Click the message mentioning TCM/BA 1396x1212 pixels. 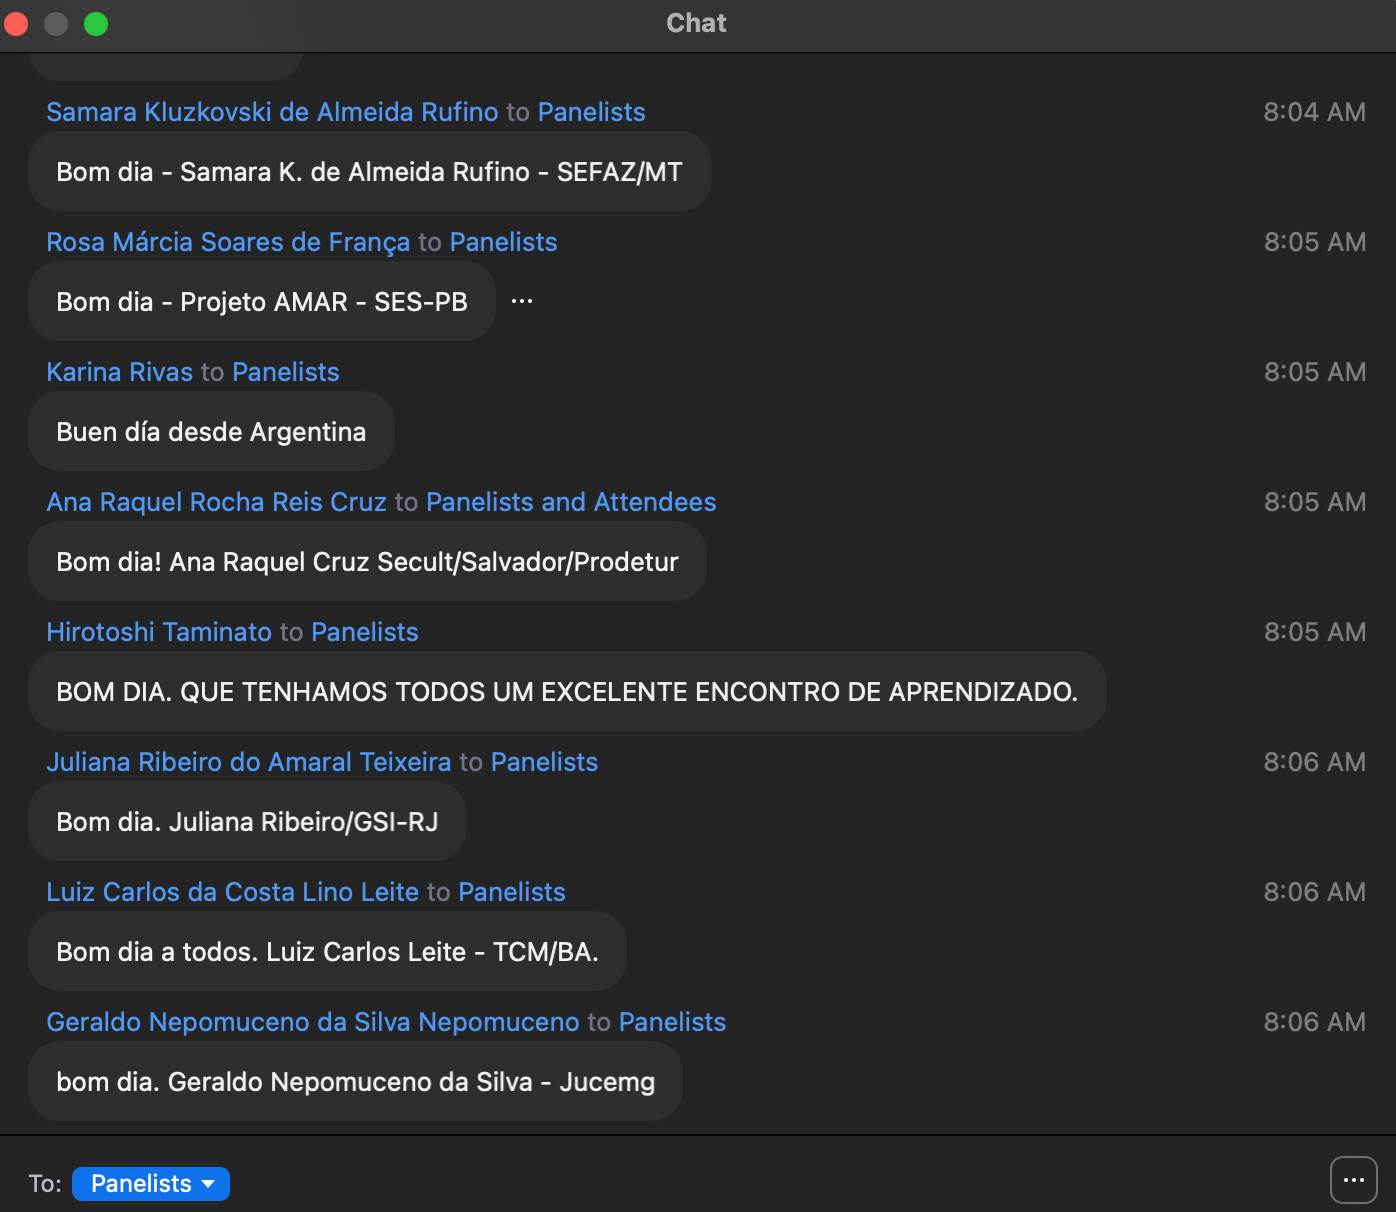click(327, 952)
